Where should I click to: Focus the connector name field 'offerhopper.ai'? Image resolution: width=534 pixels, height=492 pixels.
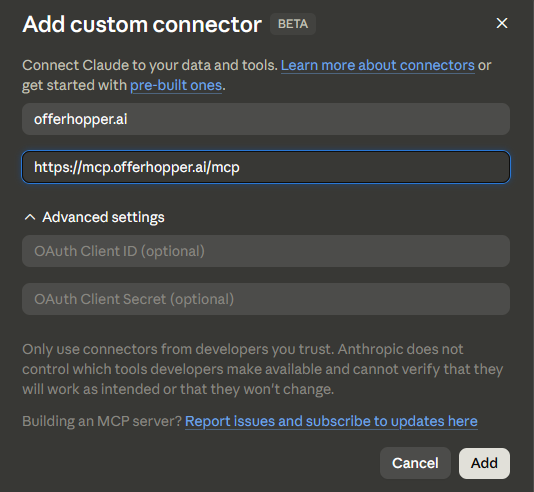(266, 119)
